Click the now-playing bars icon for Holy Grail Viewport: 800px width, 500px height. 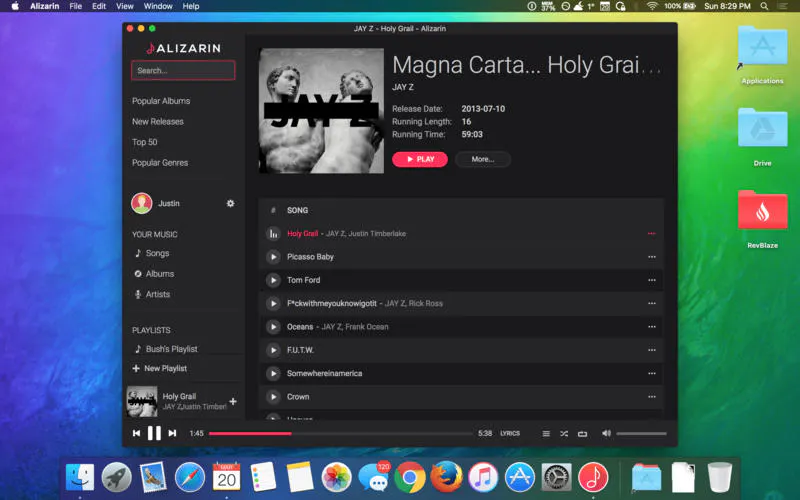273,234
